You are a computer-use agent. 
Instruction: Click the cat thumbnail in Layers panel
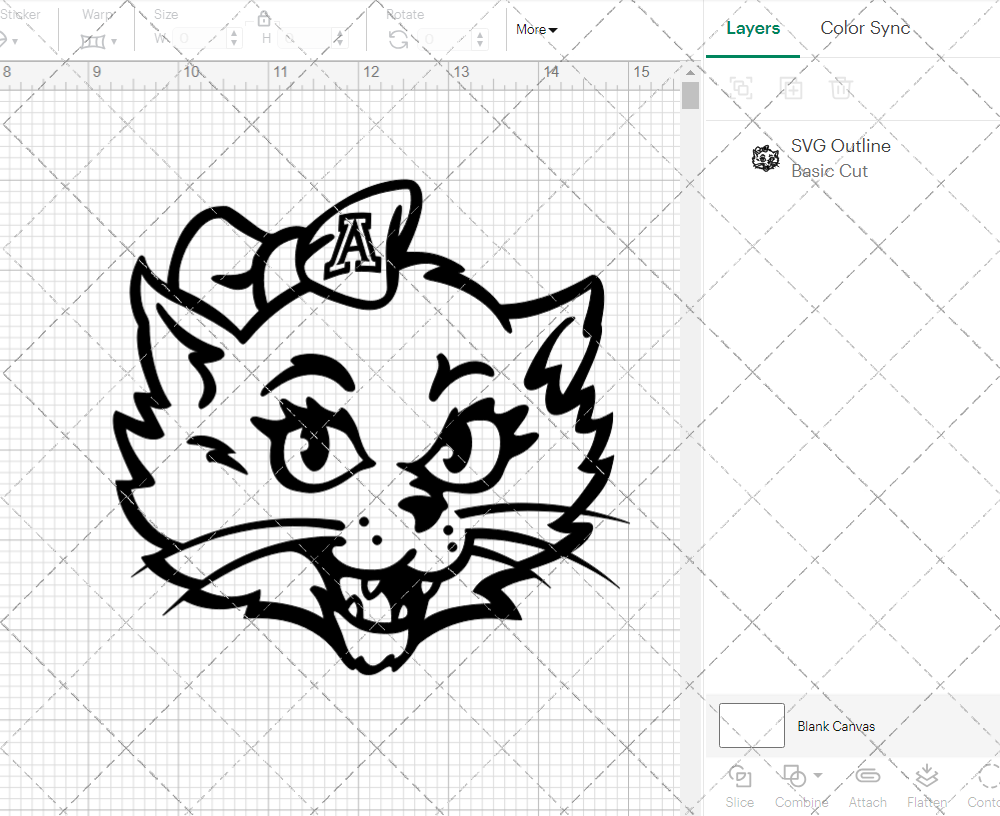tap(765, 158)
